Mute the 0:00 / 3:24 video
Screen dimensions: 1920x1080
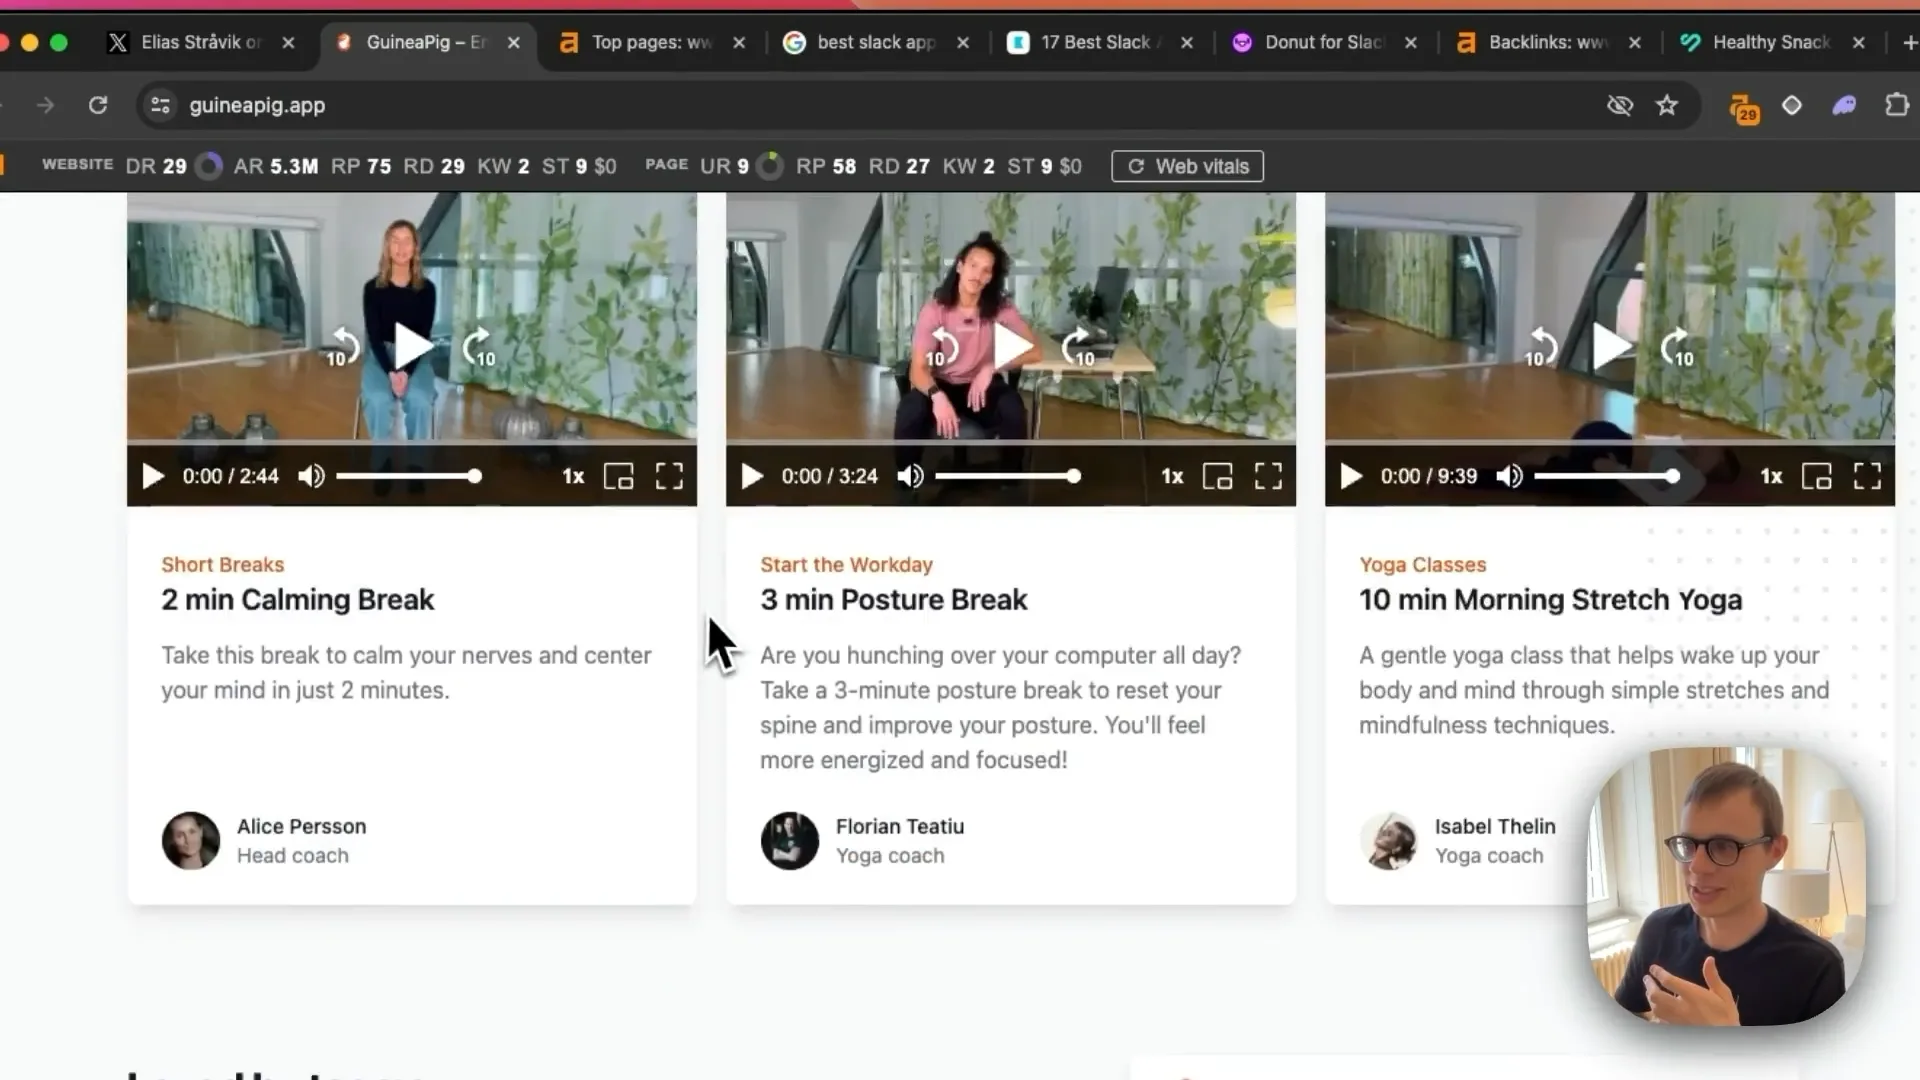pos(910,476)
